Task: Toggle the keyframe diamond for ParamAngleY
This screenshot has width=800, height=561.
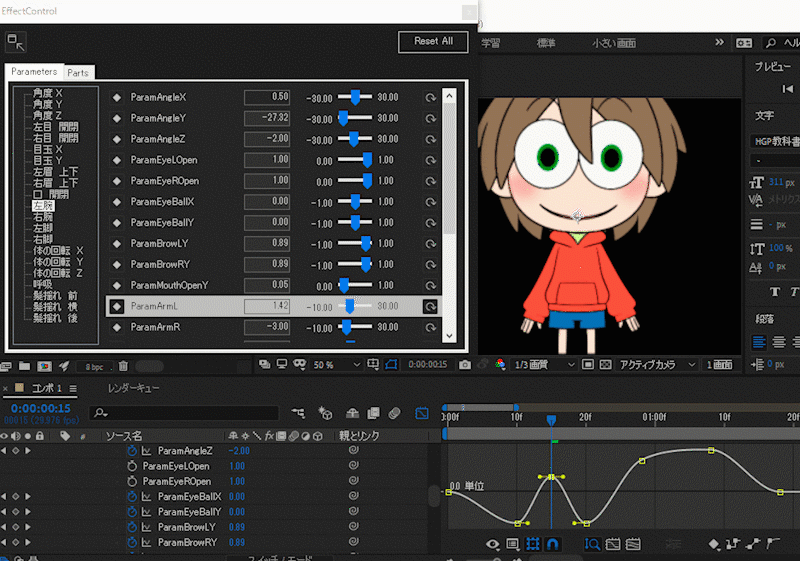Action: tap(117, 118)
